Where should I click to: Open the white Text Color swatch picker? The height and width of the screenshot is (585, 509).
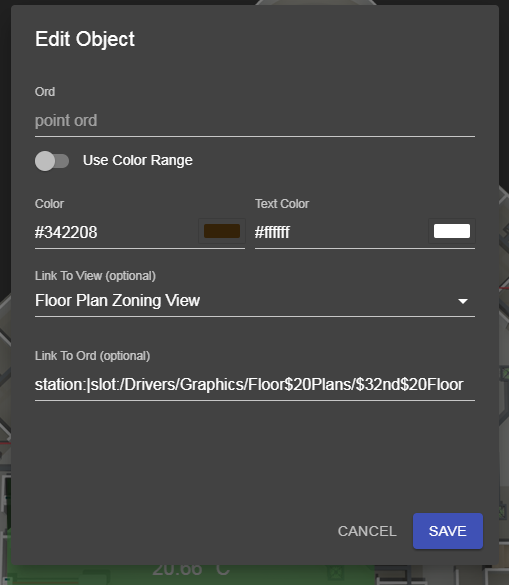click(452, 231)
